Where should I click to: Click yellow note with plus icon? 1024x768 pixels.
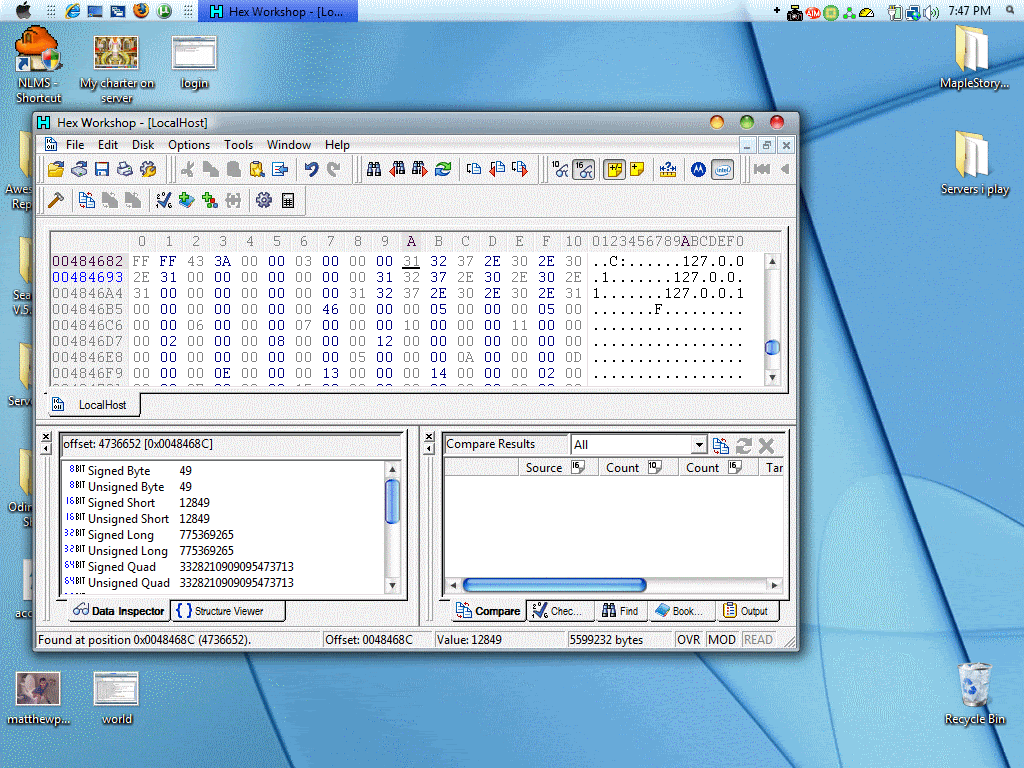coord(637,170)
